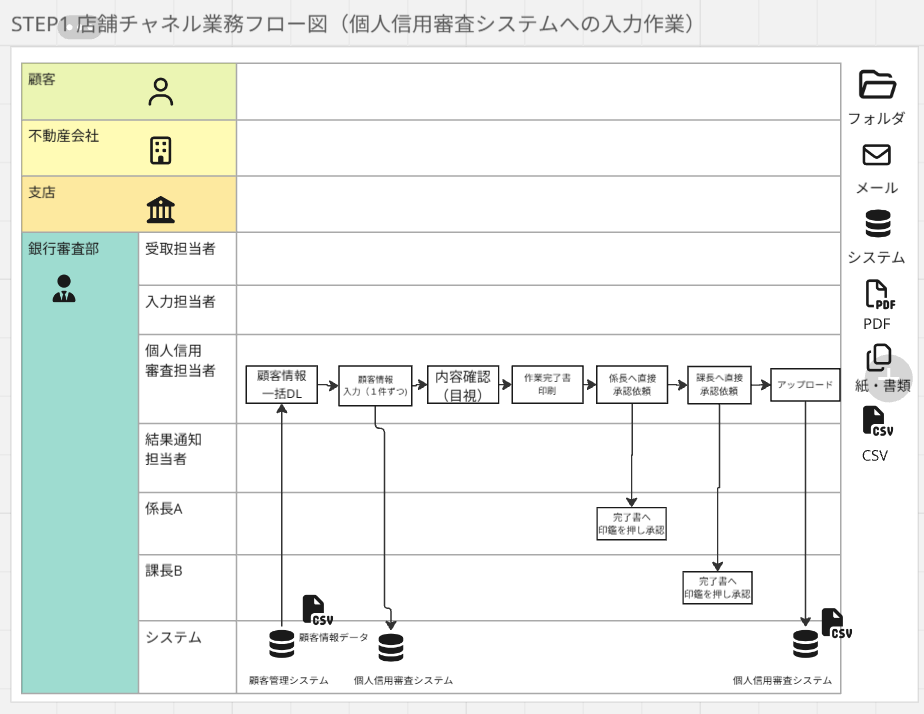Viewport: 924px width, 714px height.
Task: Click the 係長A row label
Action: 164,508
